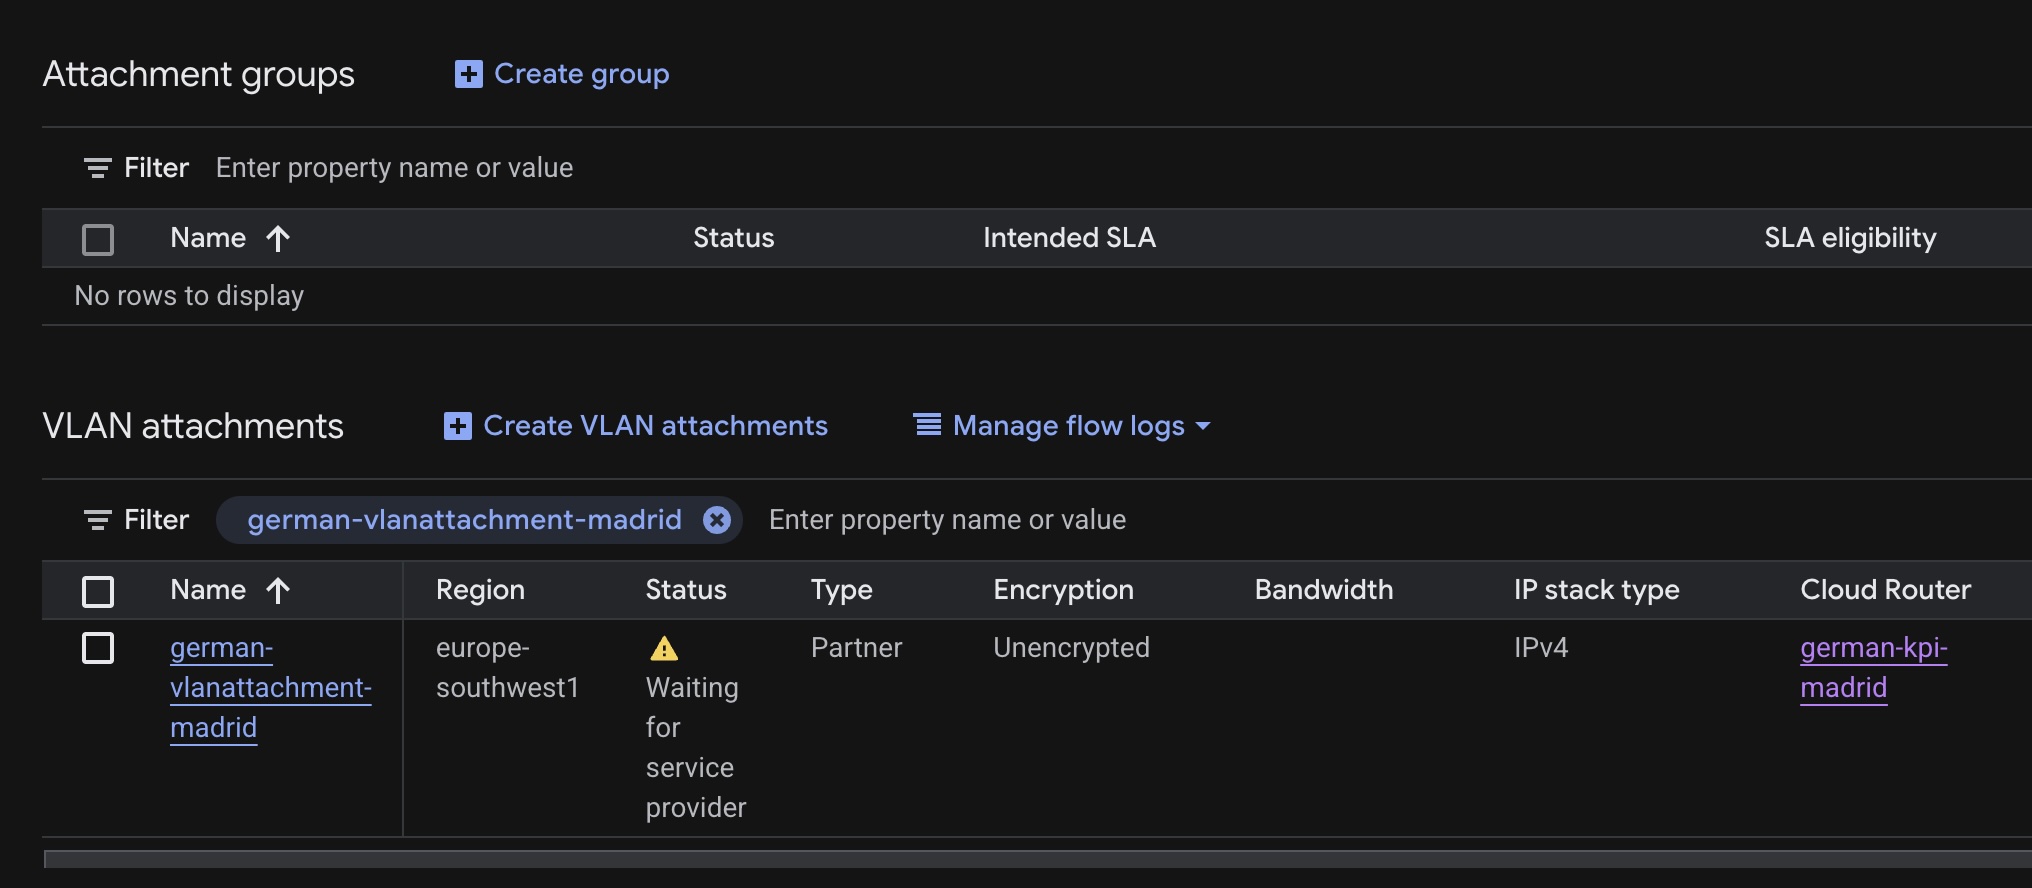Open the german-kpi-madrid Cloud Router link
The width and height of the screenshot is (2032, 888).
coord(1874,668)
